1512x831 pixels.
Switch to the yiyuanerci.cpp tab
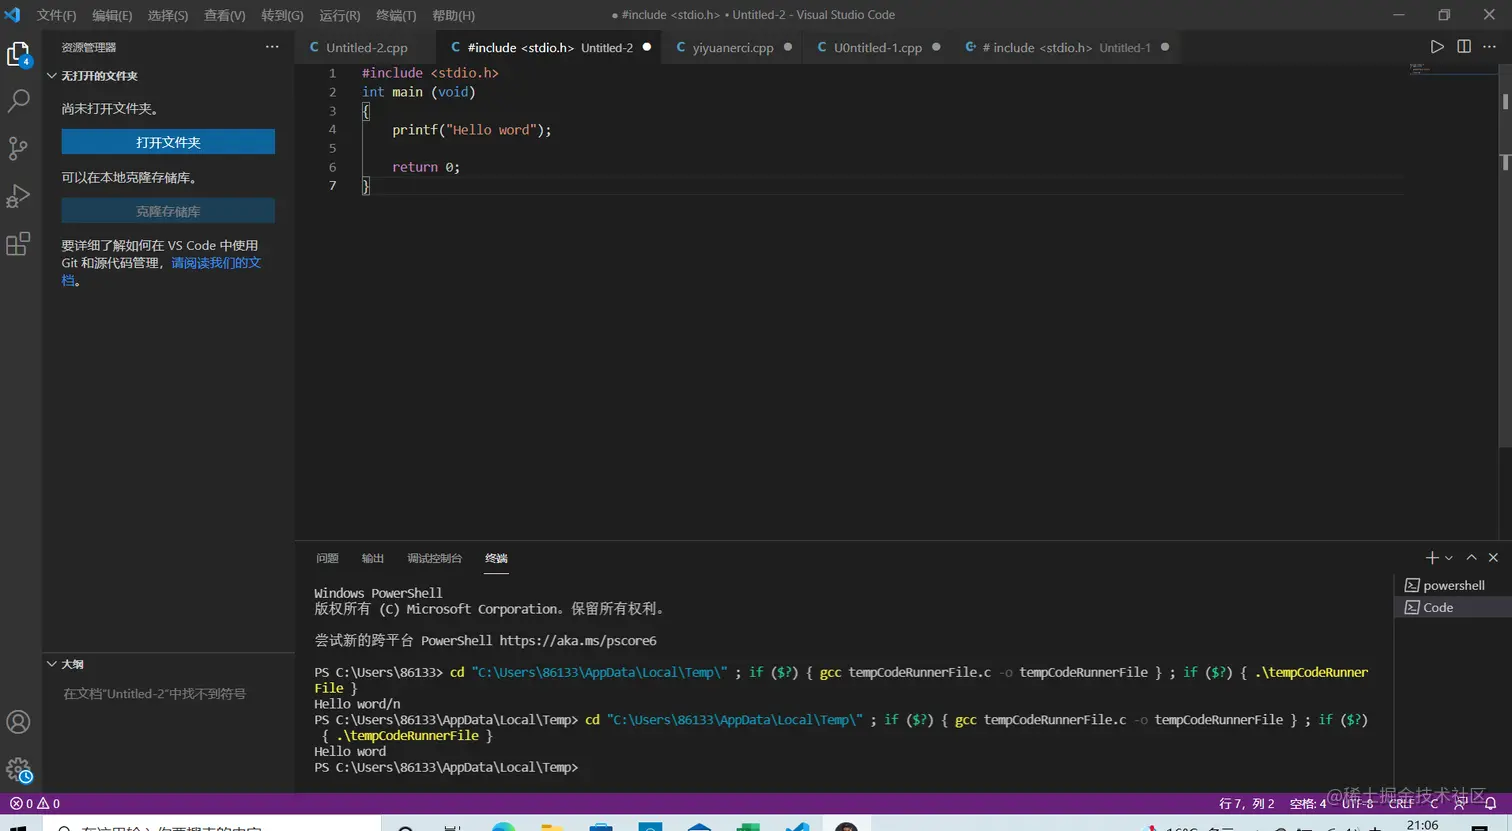(732, 48)
